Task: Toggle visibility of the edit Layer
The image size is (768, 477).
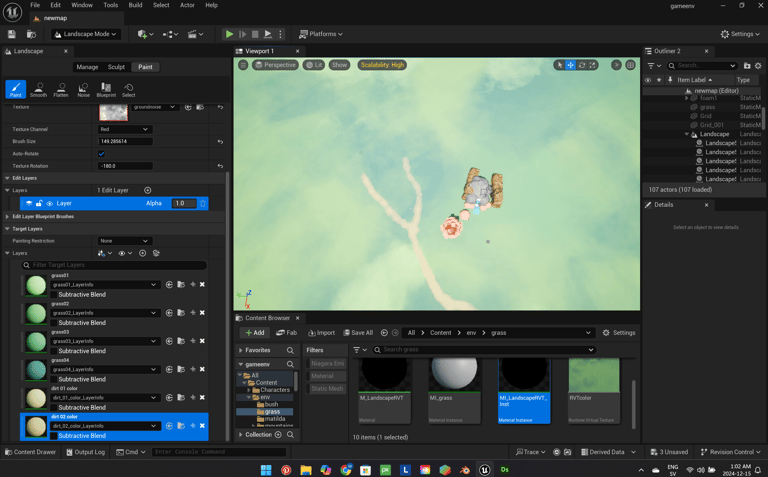Action: tap(49, 203)
